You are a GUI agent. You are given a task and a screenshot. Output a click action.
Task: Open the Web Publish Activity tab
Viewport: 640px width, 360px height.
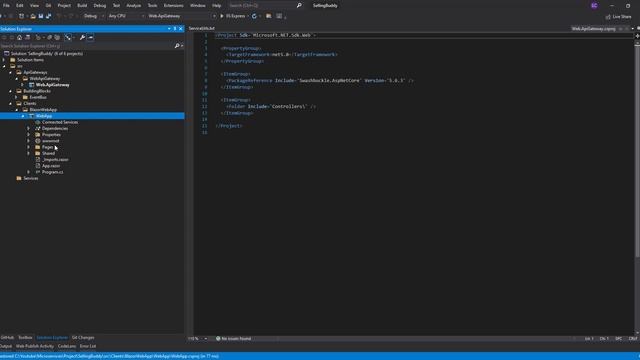click(35, 346)
